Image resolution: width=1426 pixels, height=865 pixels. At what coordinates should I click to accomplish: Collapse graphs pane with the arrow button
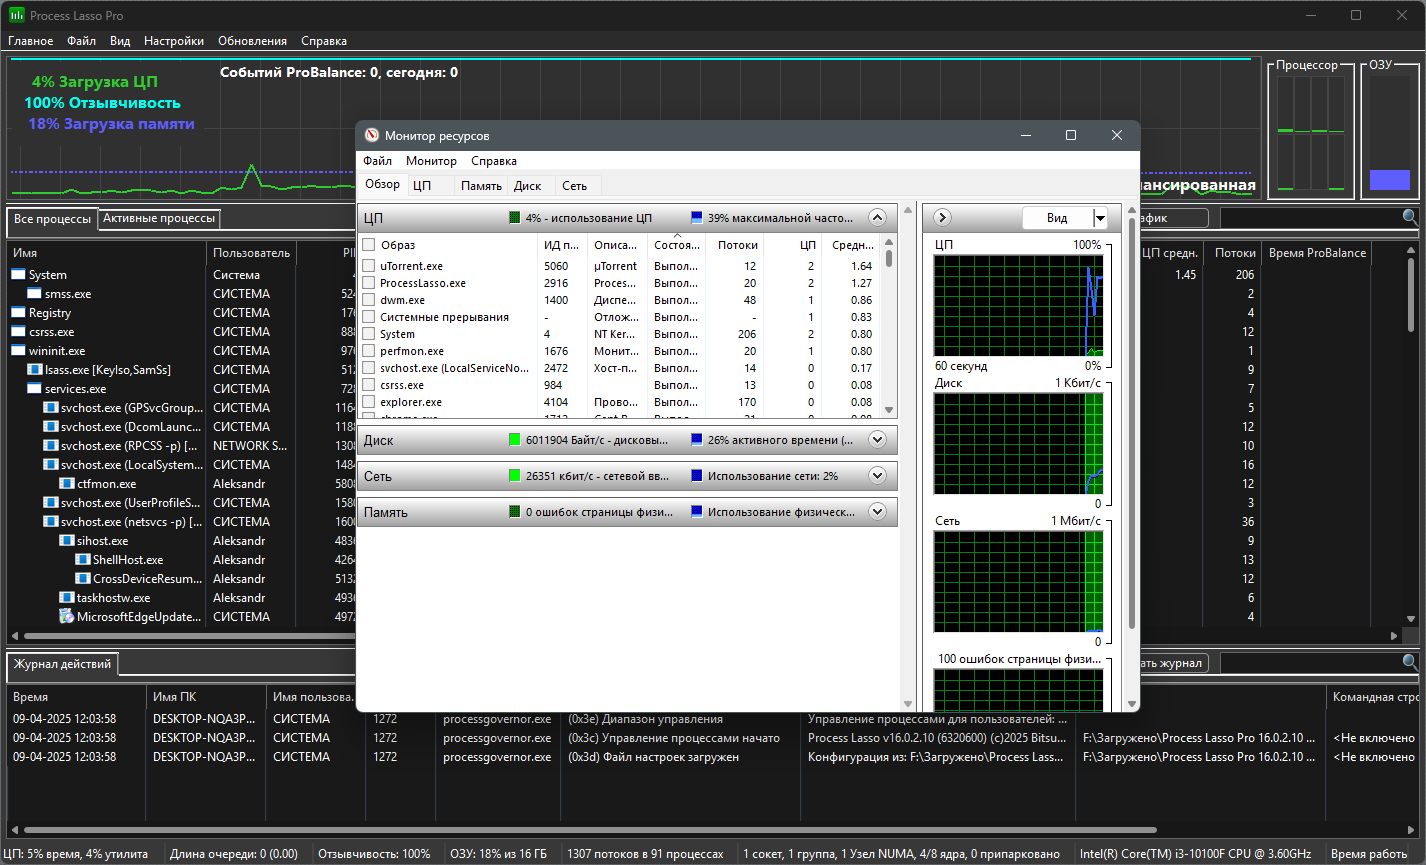point(942,217)
